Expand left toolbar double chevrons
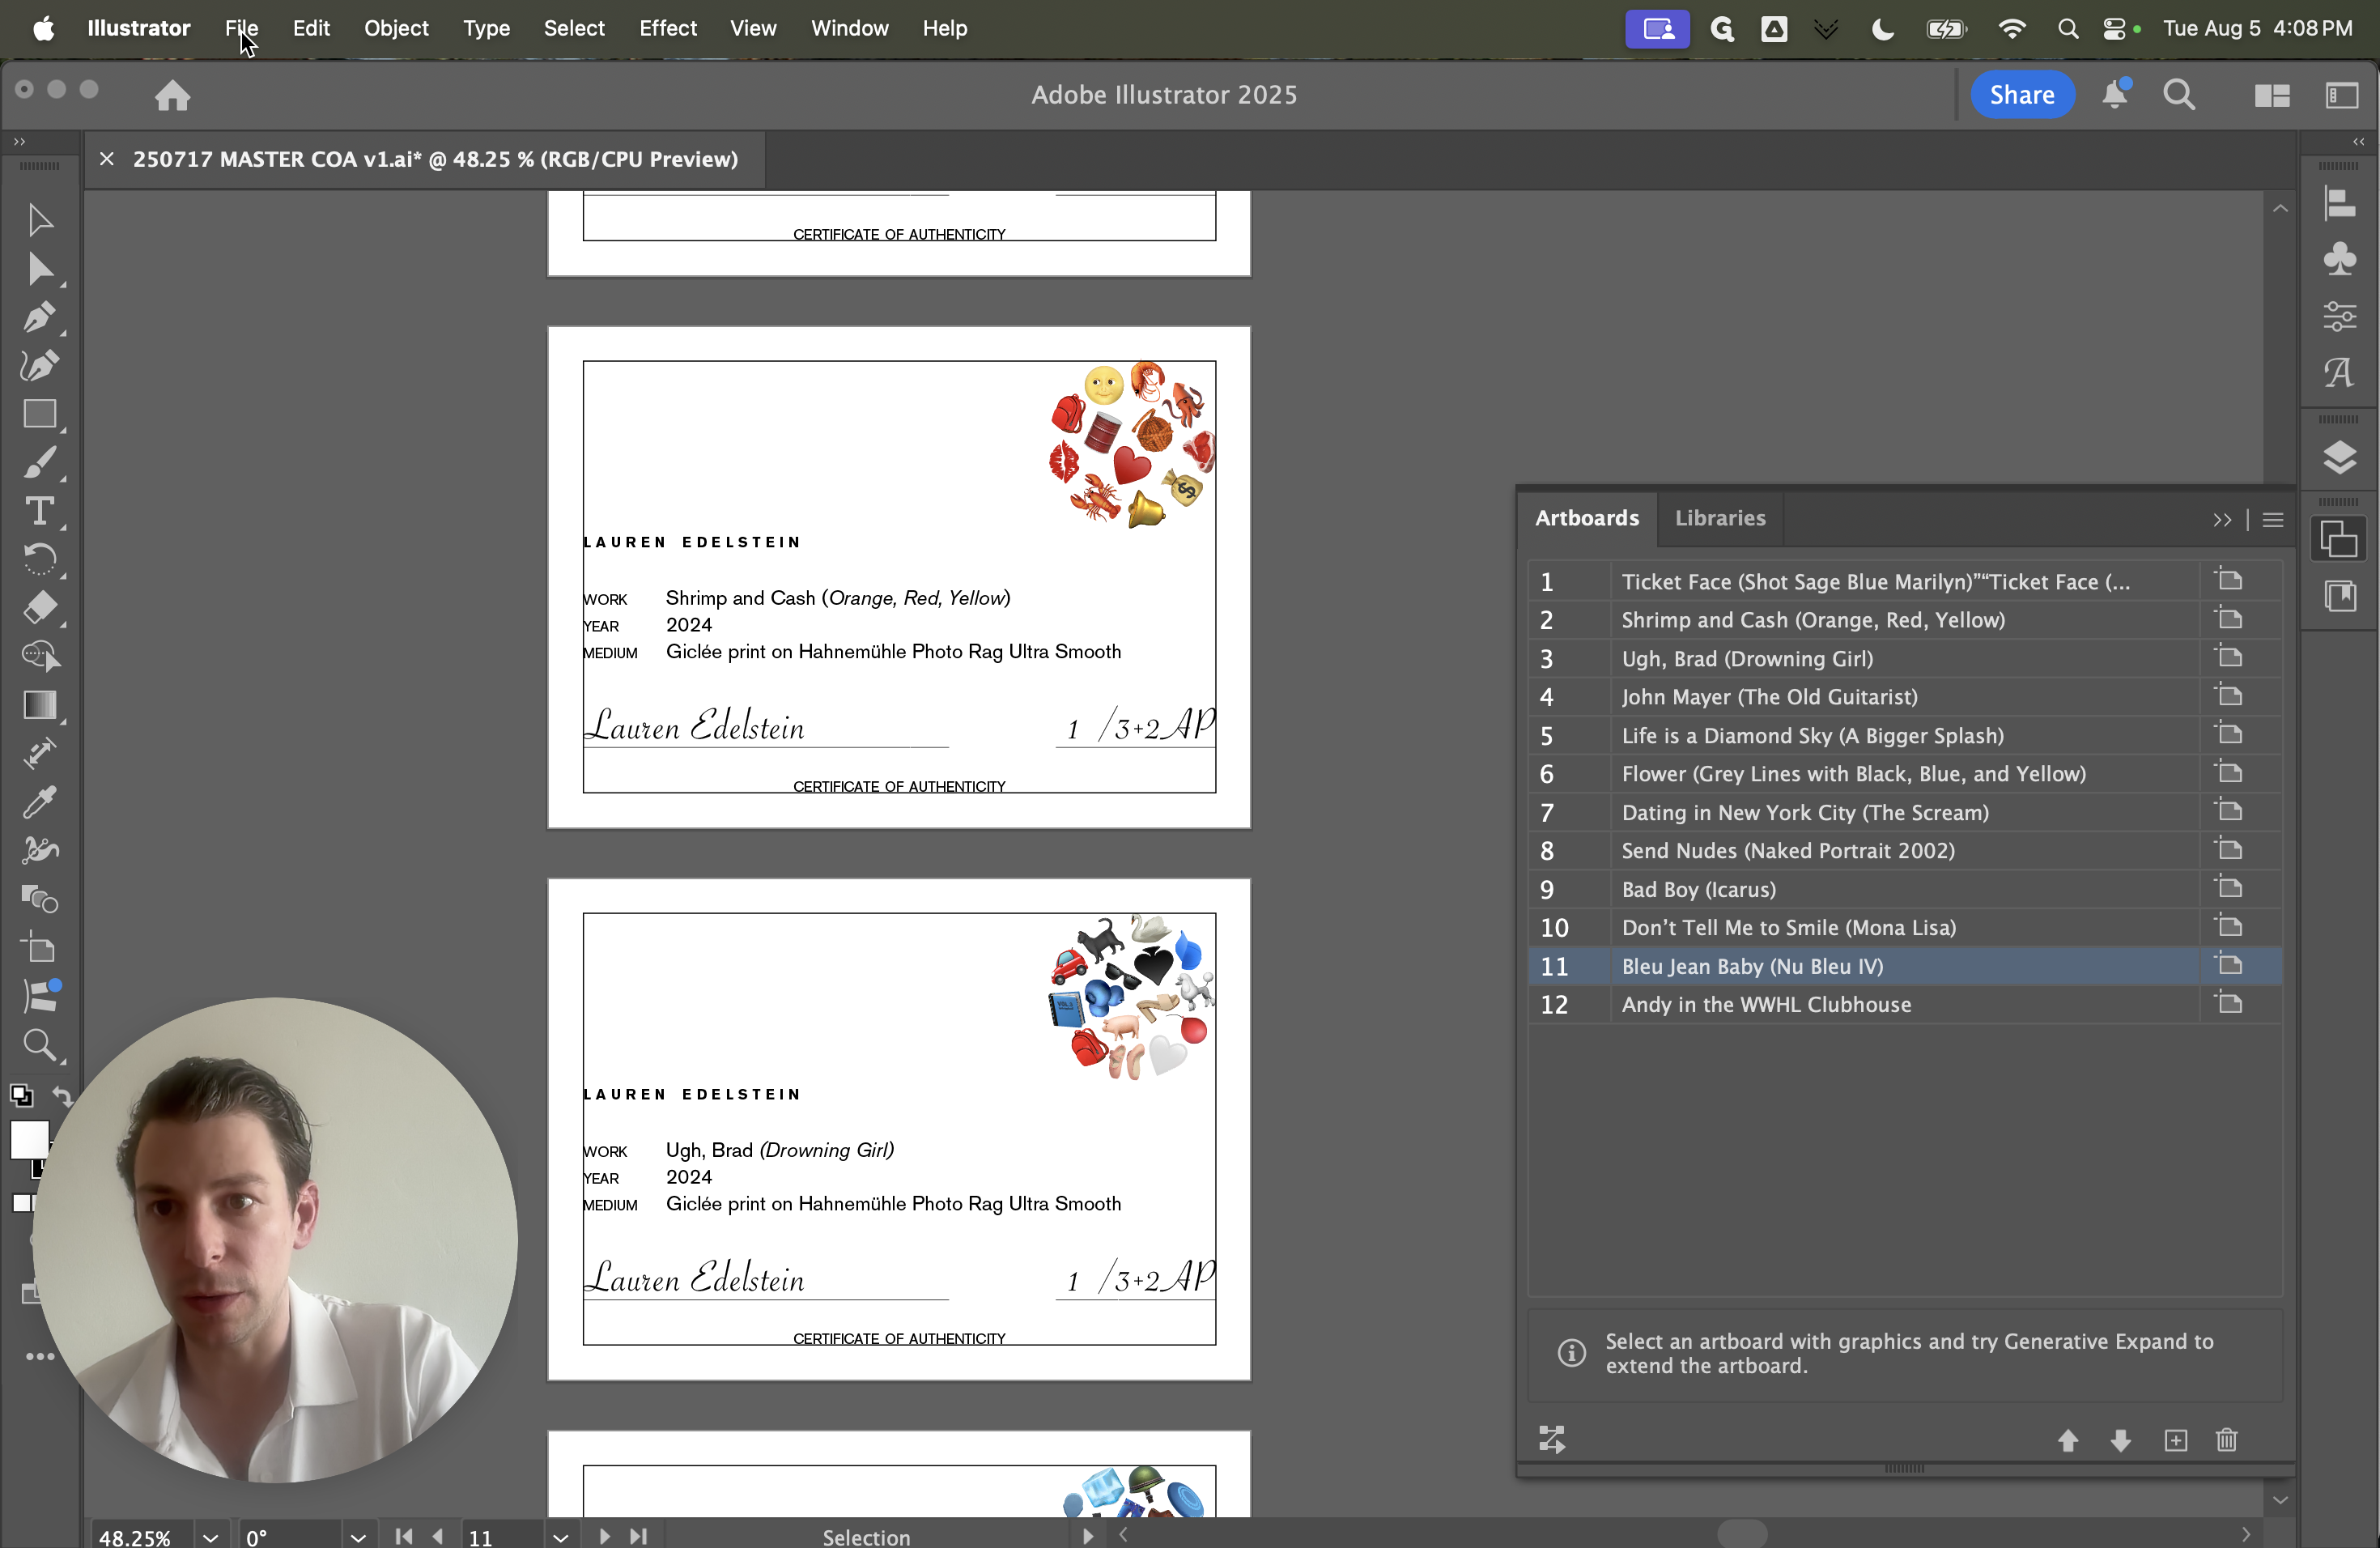The width and height of the screenshot is (2380, 1548). pos(19,142)
